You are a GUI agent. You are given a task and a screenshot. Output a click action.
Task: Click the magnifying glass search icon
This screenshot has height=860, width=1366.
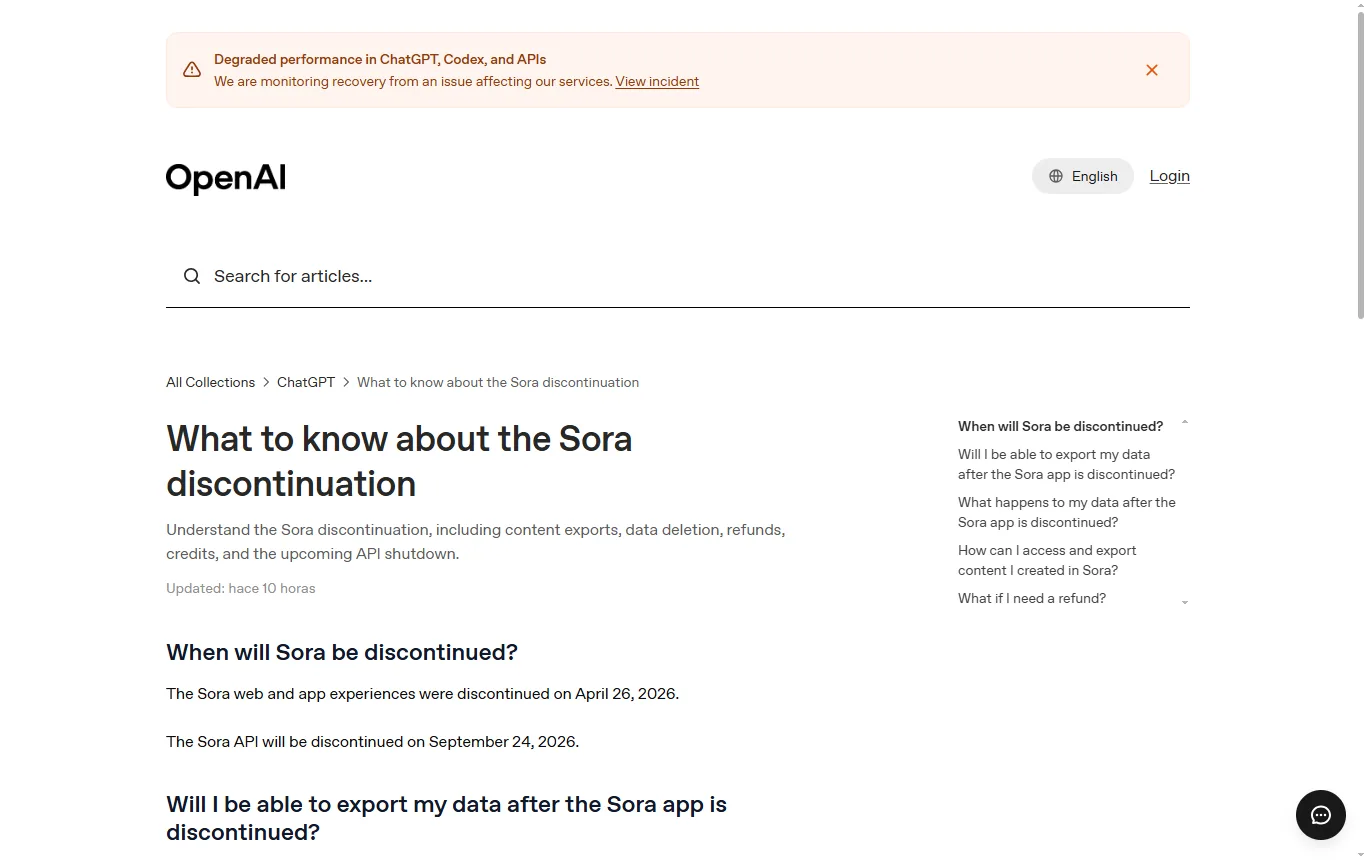[x=192, y=276]
